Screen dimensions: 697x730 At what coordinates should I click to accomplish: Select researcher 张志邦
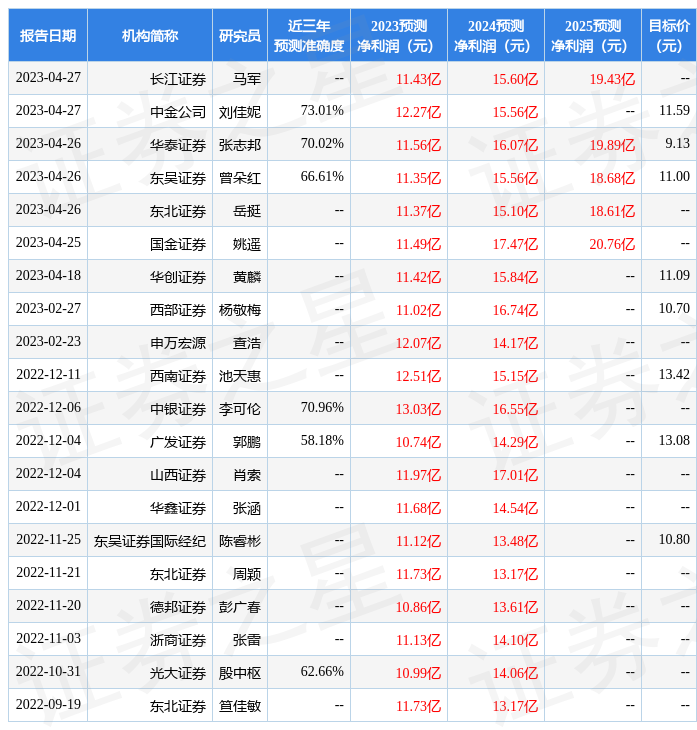point(240,145)
